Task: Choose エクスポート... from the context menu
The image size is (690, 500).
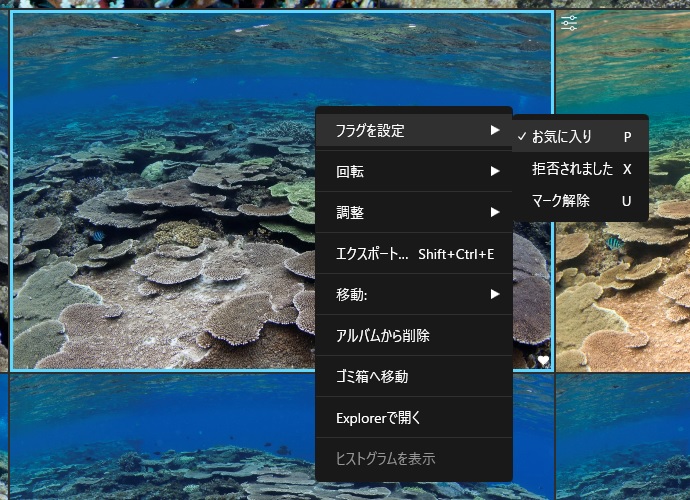Action: click(414, 254)
